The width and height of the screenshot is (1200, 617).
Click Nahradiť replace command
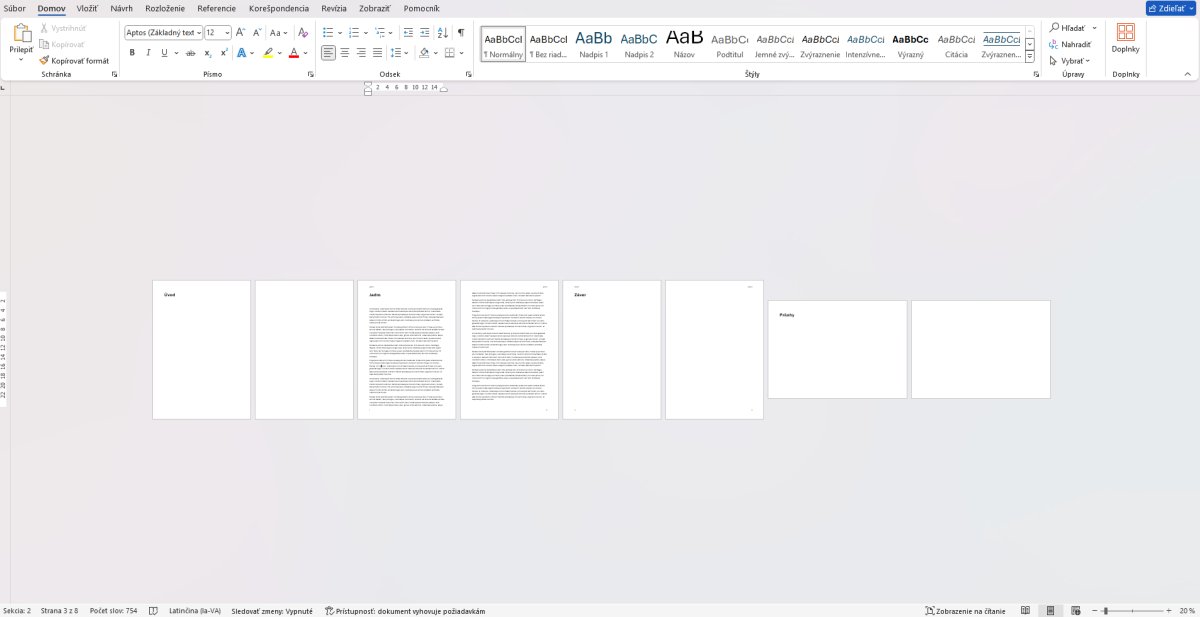click(x=1069, y=44)
